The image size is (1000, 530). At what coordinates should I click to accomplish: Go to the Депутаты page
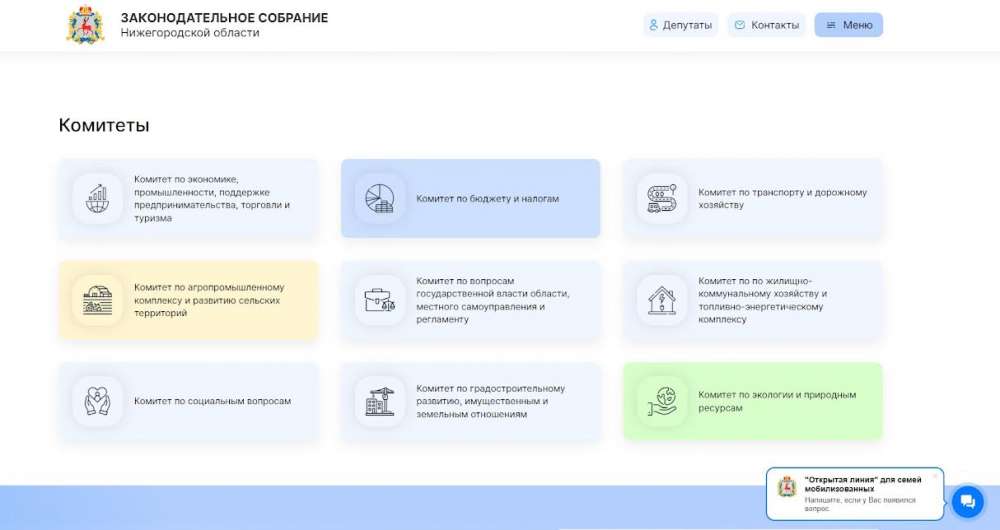[x=680, y=25]
